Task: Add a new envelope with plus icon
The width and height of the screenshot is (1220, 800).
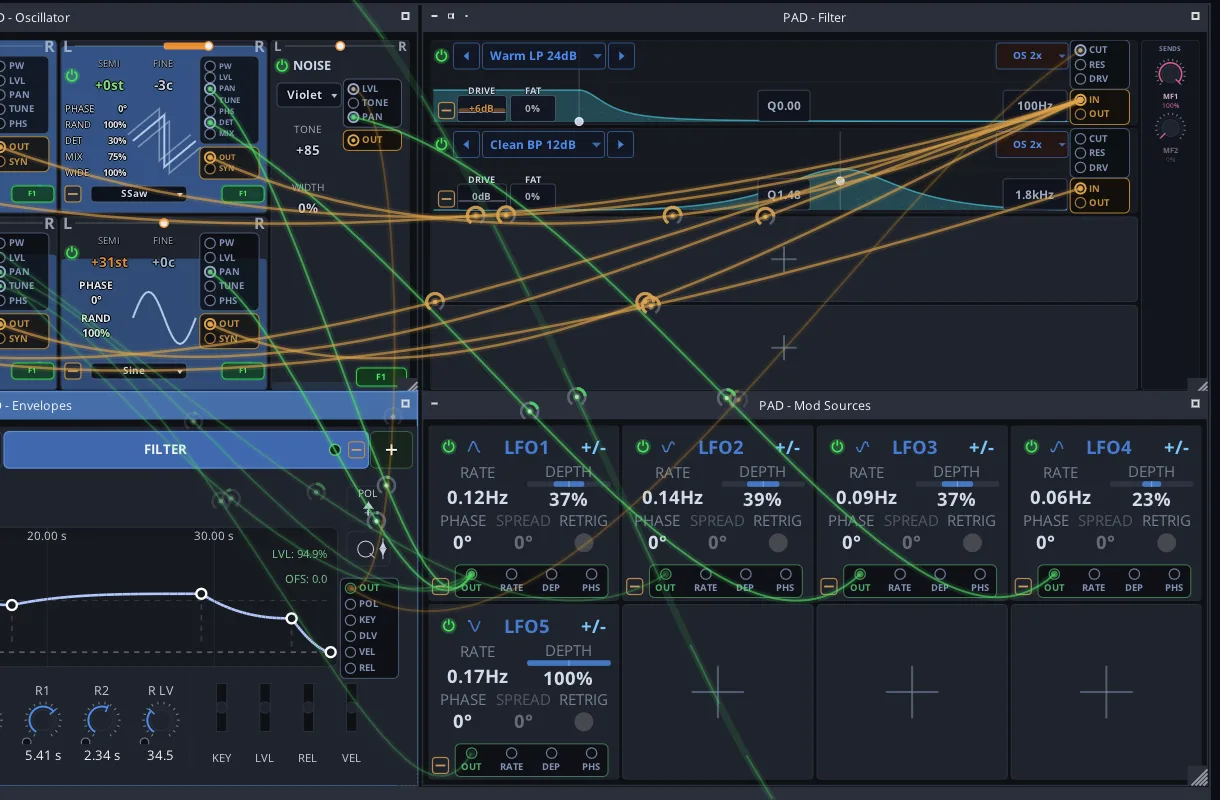Action: point(391,450)
